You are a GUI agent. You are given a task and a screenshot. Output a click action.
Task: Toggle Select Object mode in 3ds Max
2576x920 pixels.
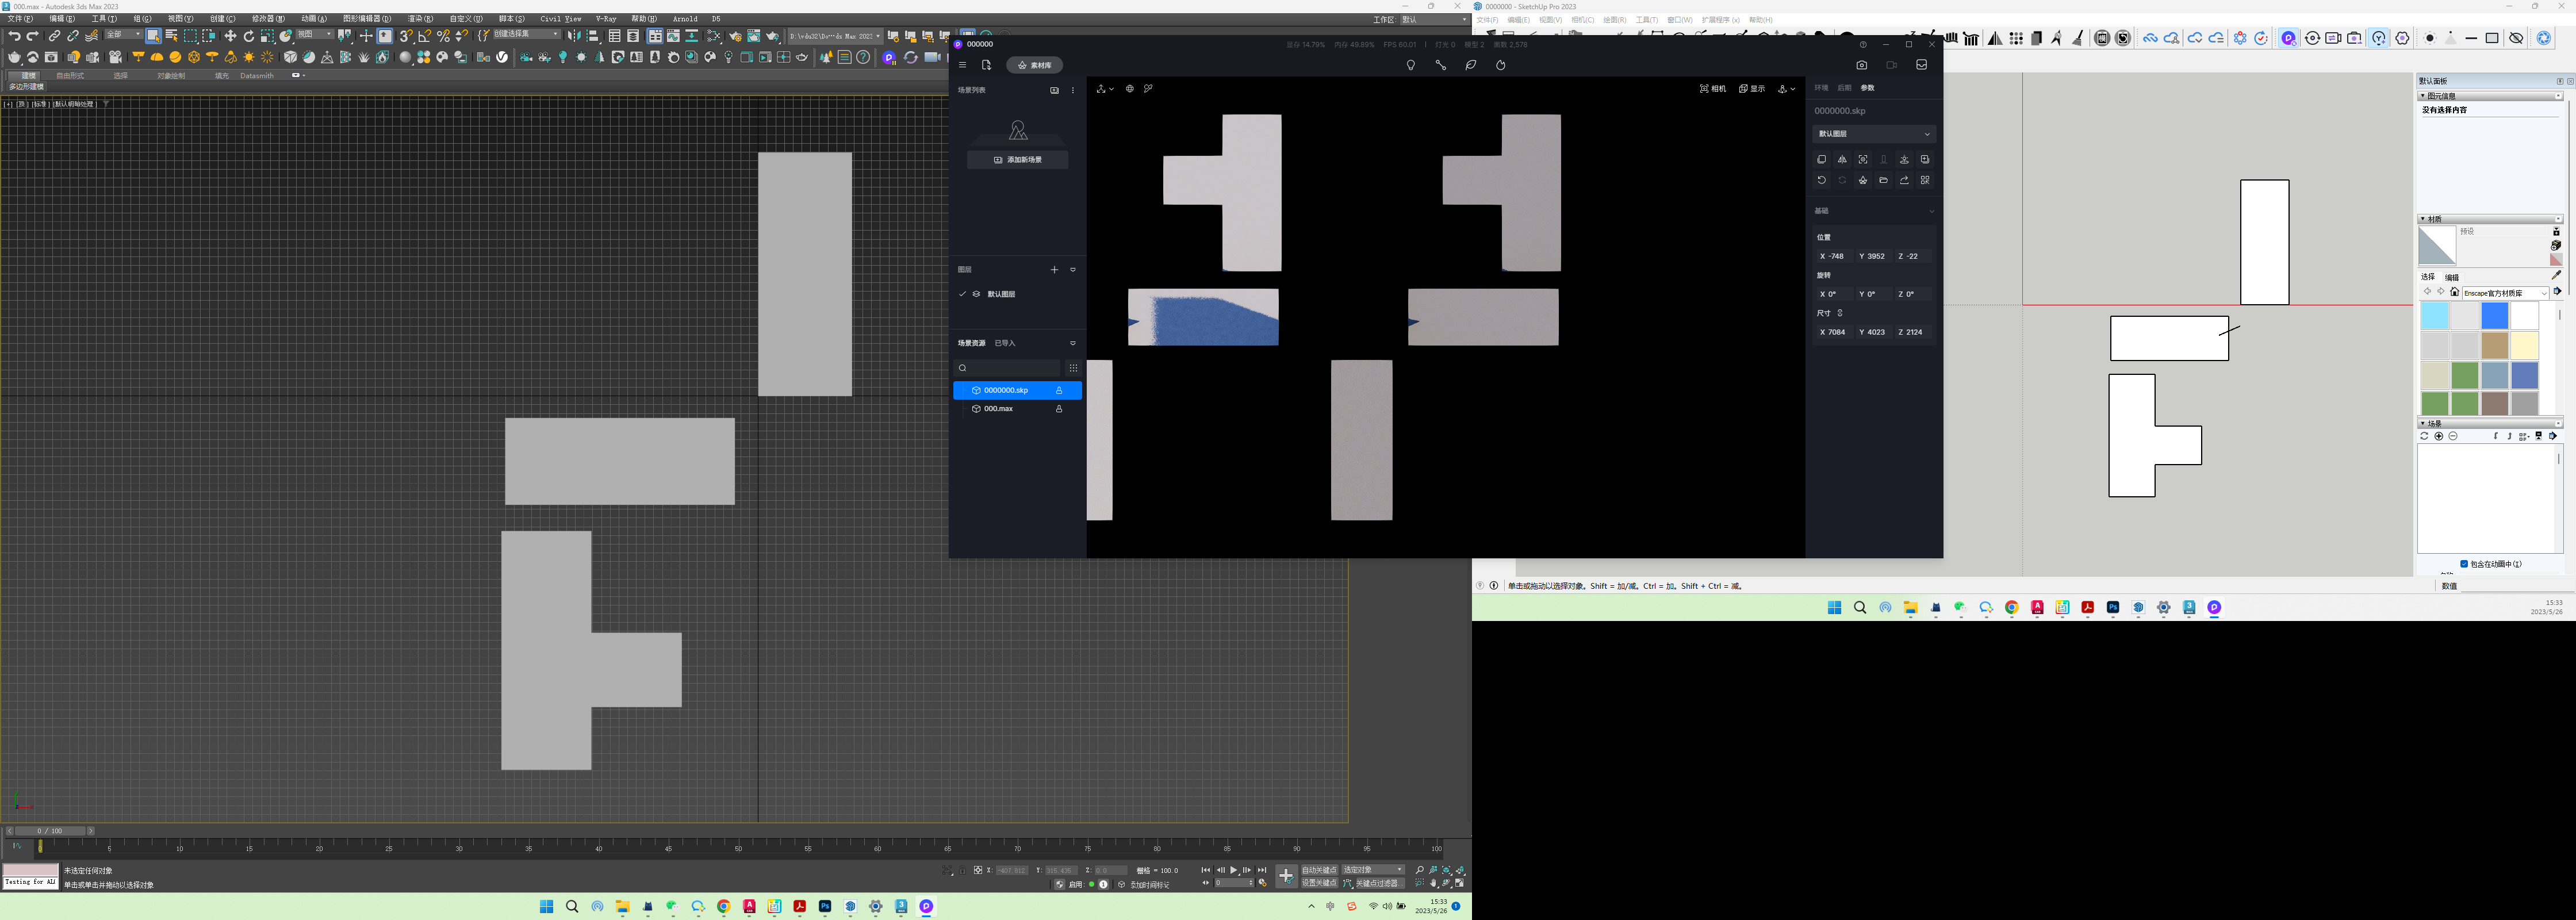coord(153,36)
